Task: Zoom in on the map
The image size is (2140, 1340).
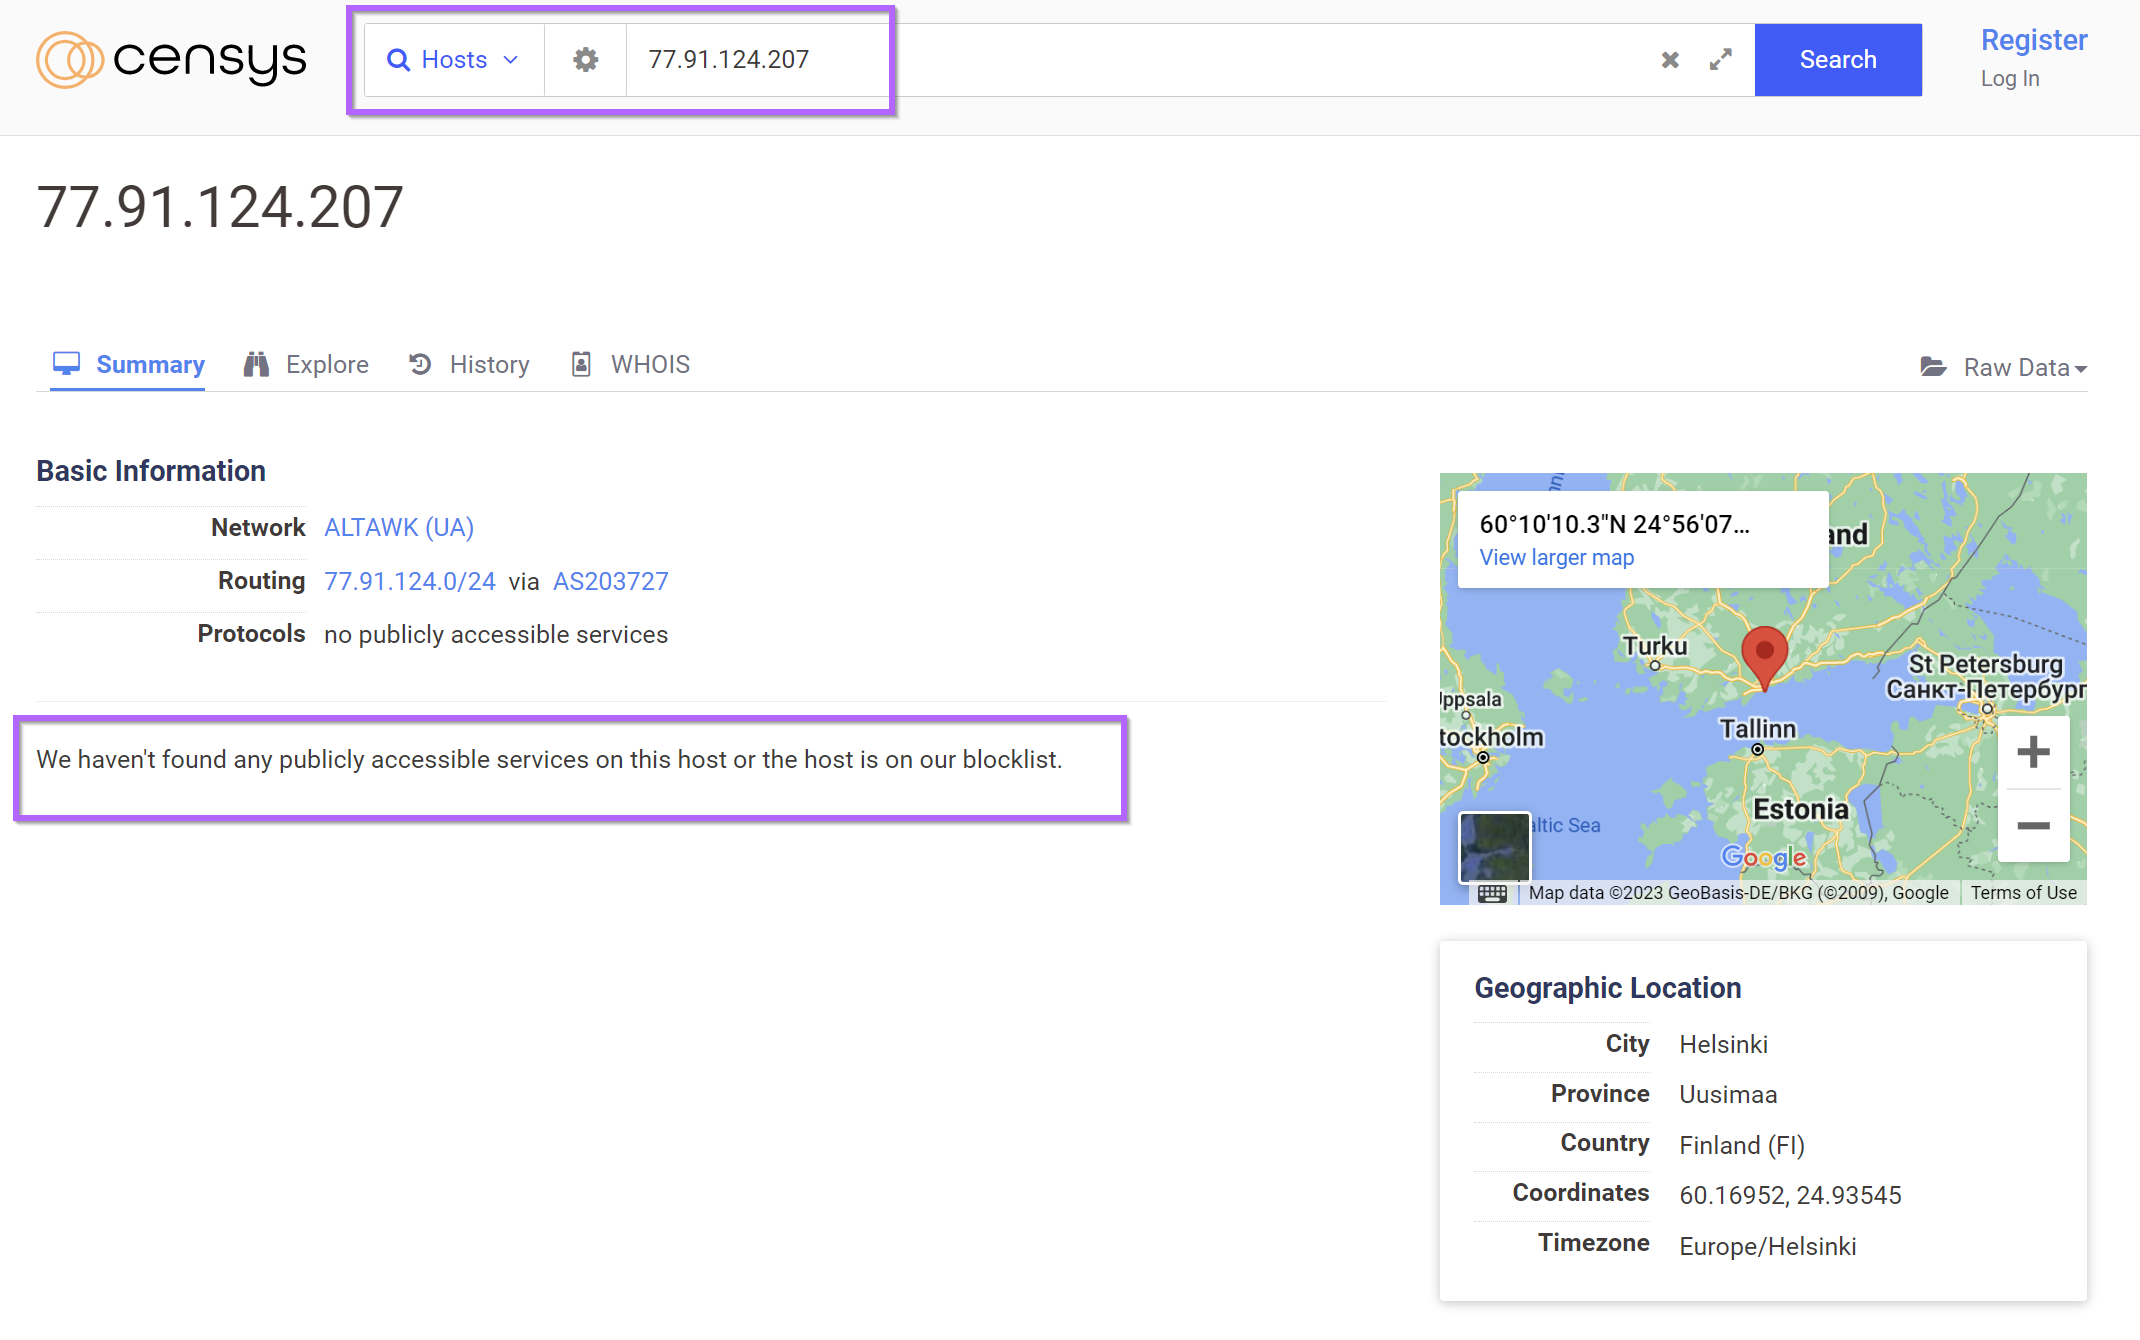Action: [x=2032, y=752]
